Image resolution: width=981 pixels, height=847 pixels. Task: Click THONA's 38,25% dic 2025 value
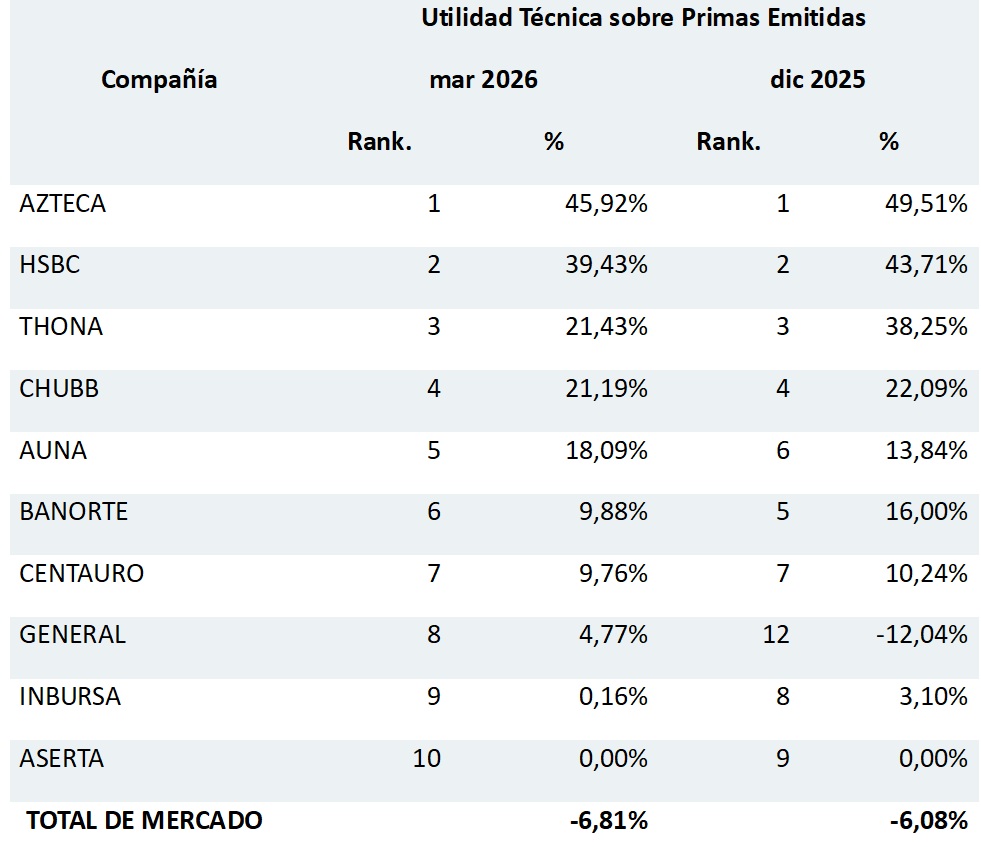click(927, 327)
